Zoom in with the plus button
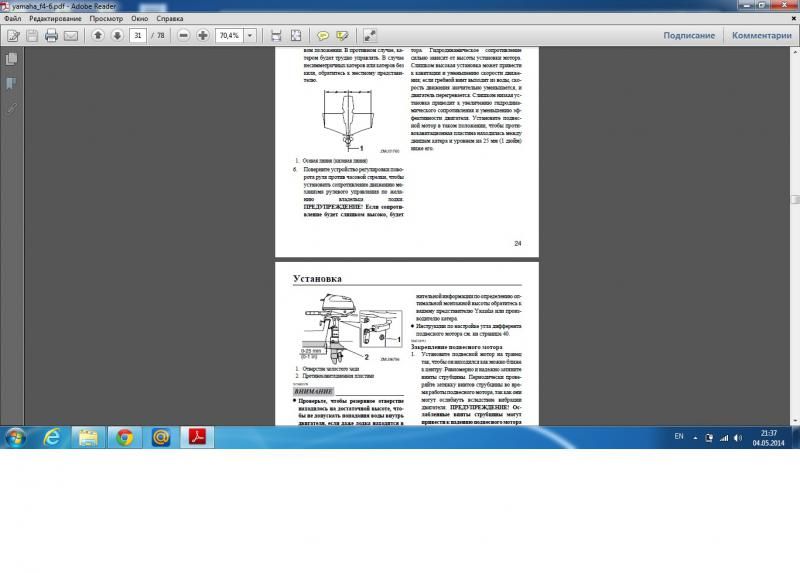Image resolution: width=800 pixels, height=573 pixels. coord(203,35)
